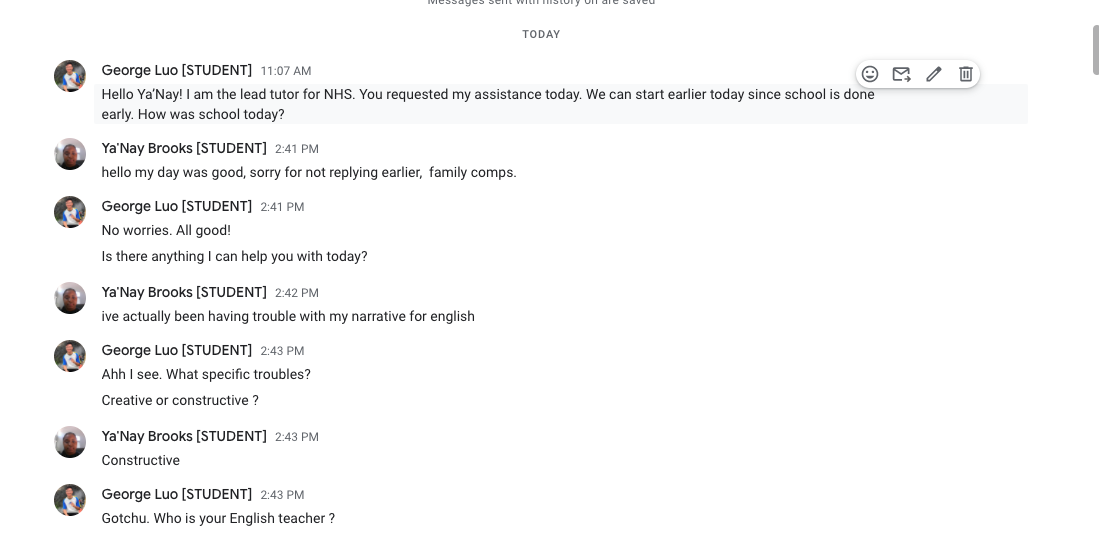Click George's avatar beside 'Ahh I see' message
Viewport: 1099px width, 546px height.
point(70,356)
